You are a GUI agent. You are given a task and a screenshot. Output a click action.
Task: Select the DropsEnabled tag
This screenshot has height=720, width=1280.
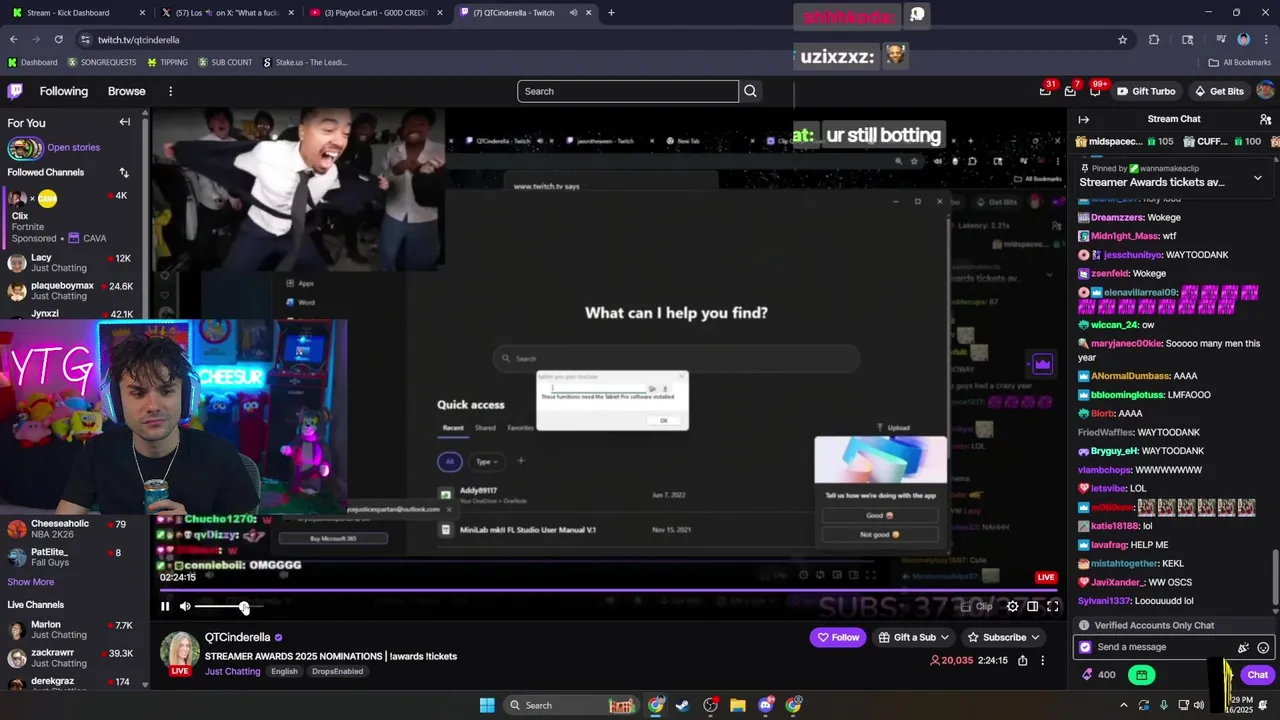[337, 671]
